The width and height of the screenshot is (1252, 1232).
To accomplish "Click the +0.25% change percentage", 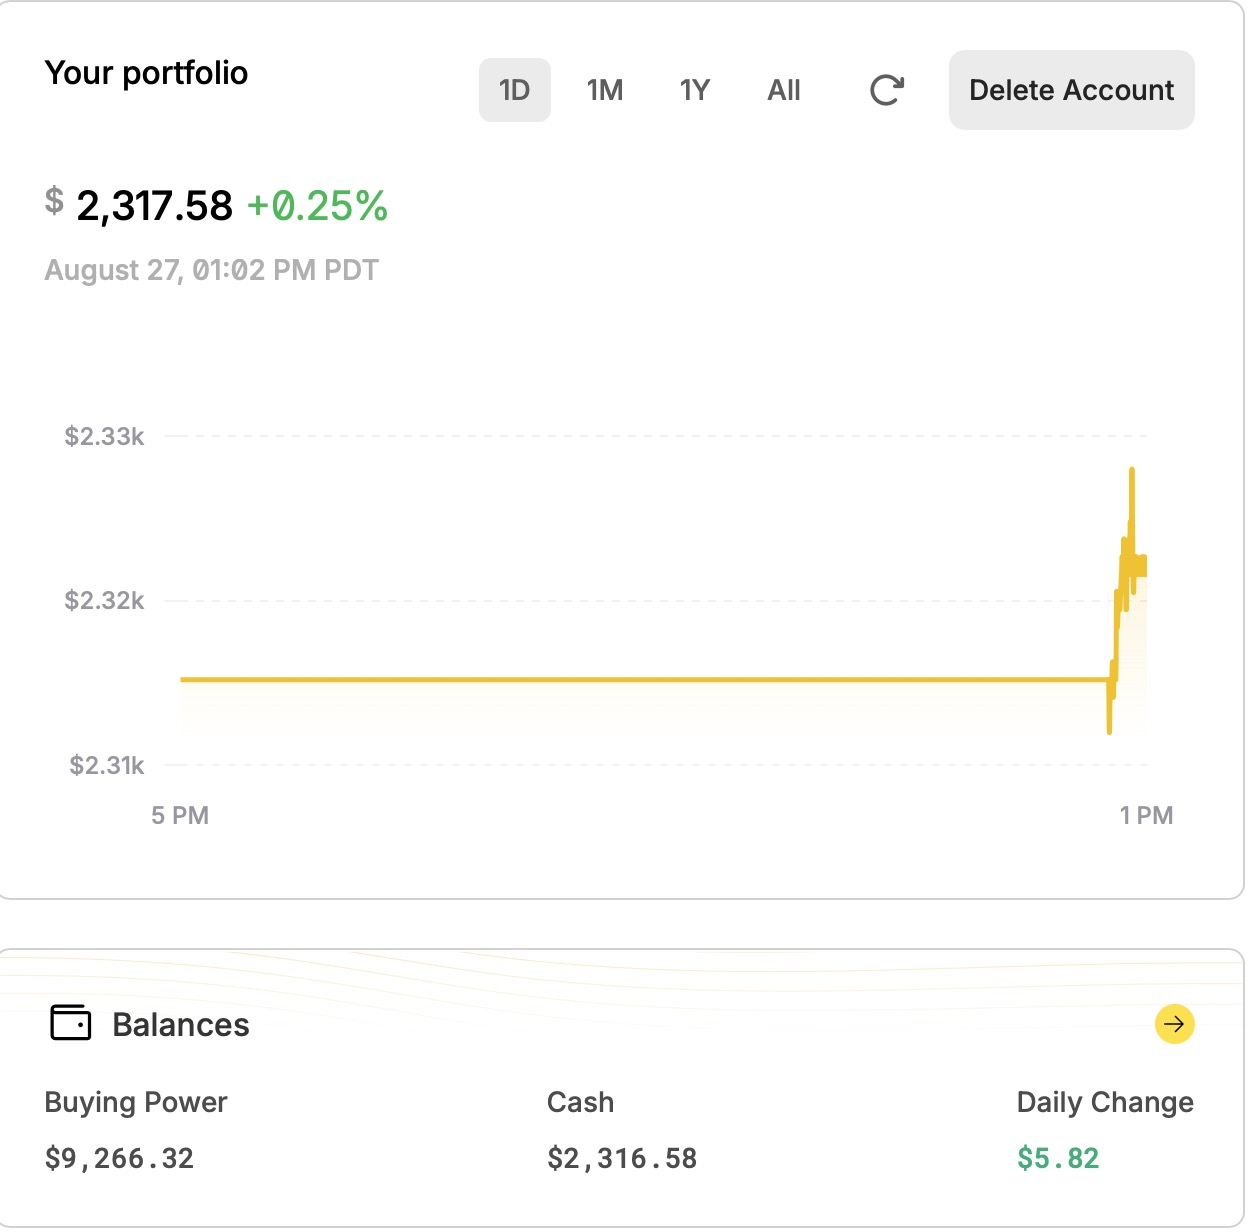I will point(317,206).
